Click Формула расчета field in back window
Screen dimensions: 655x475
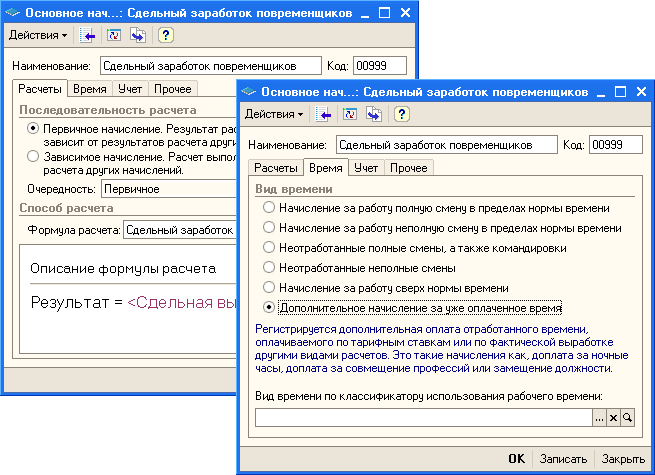(x=180, y=230)
